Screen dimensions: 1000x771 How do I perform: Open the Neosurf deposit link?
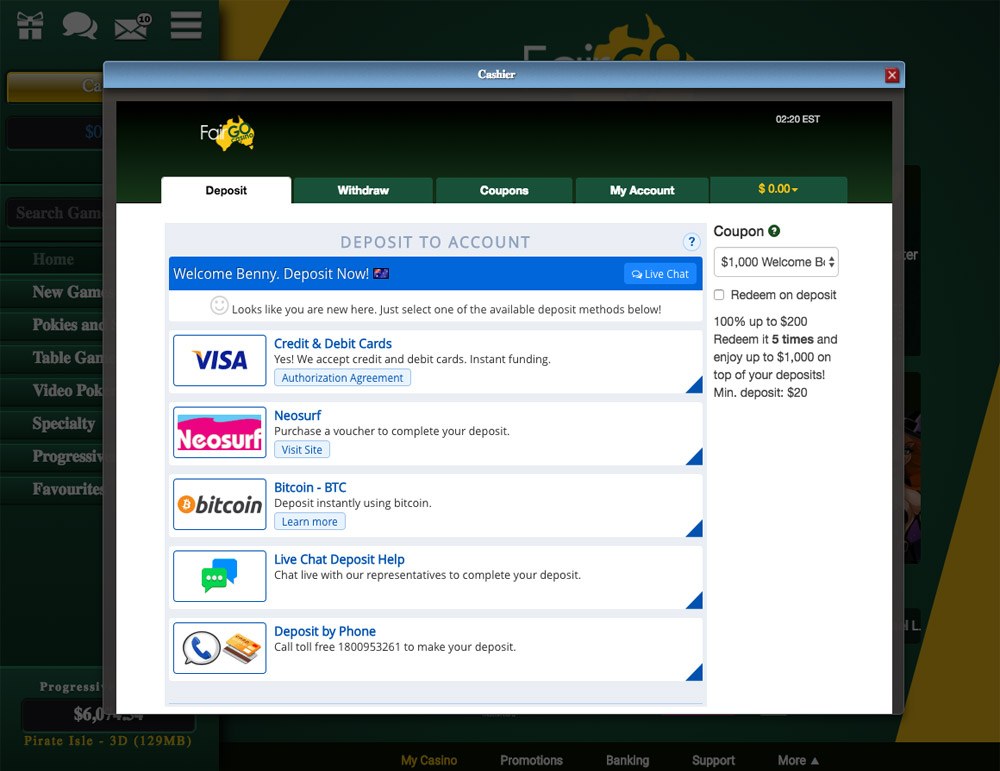[x=298, y=415]
